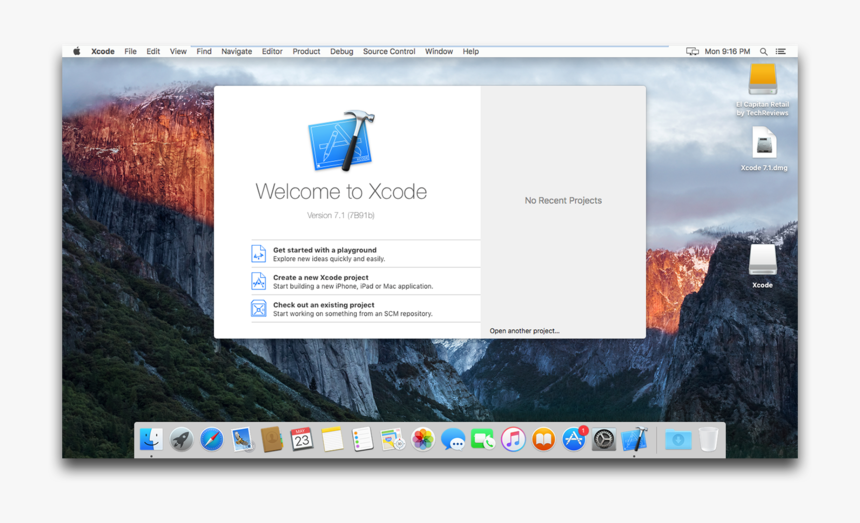
Task: Open System Preferences gear icon
Action: pos(604,439)
